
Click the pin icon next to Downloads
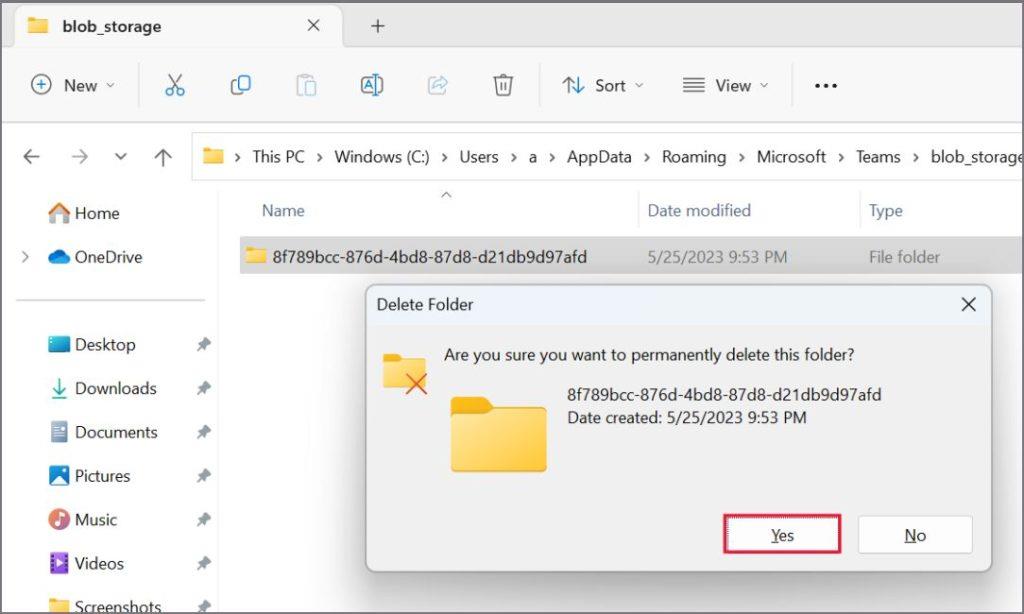204,388
